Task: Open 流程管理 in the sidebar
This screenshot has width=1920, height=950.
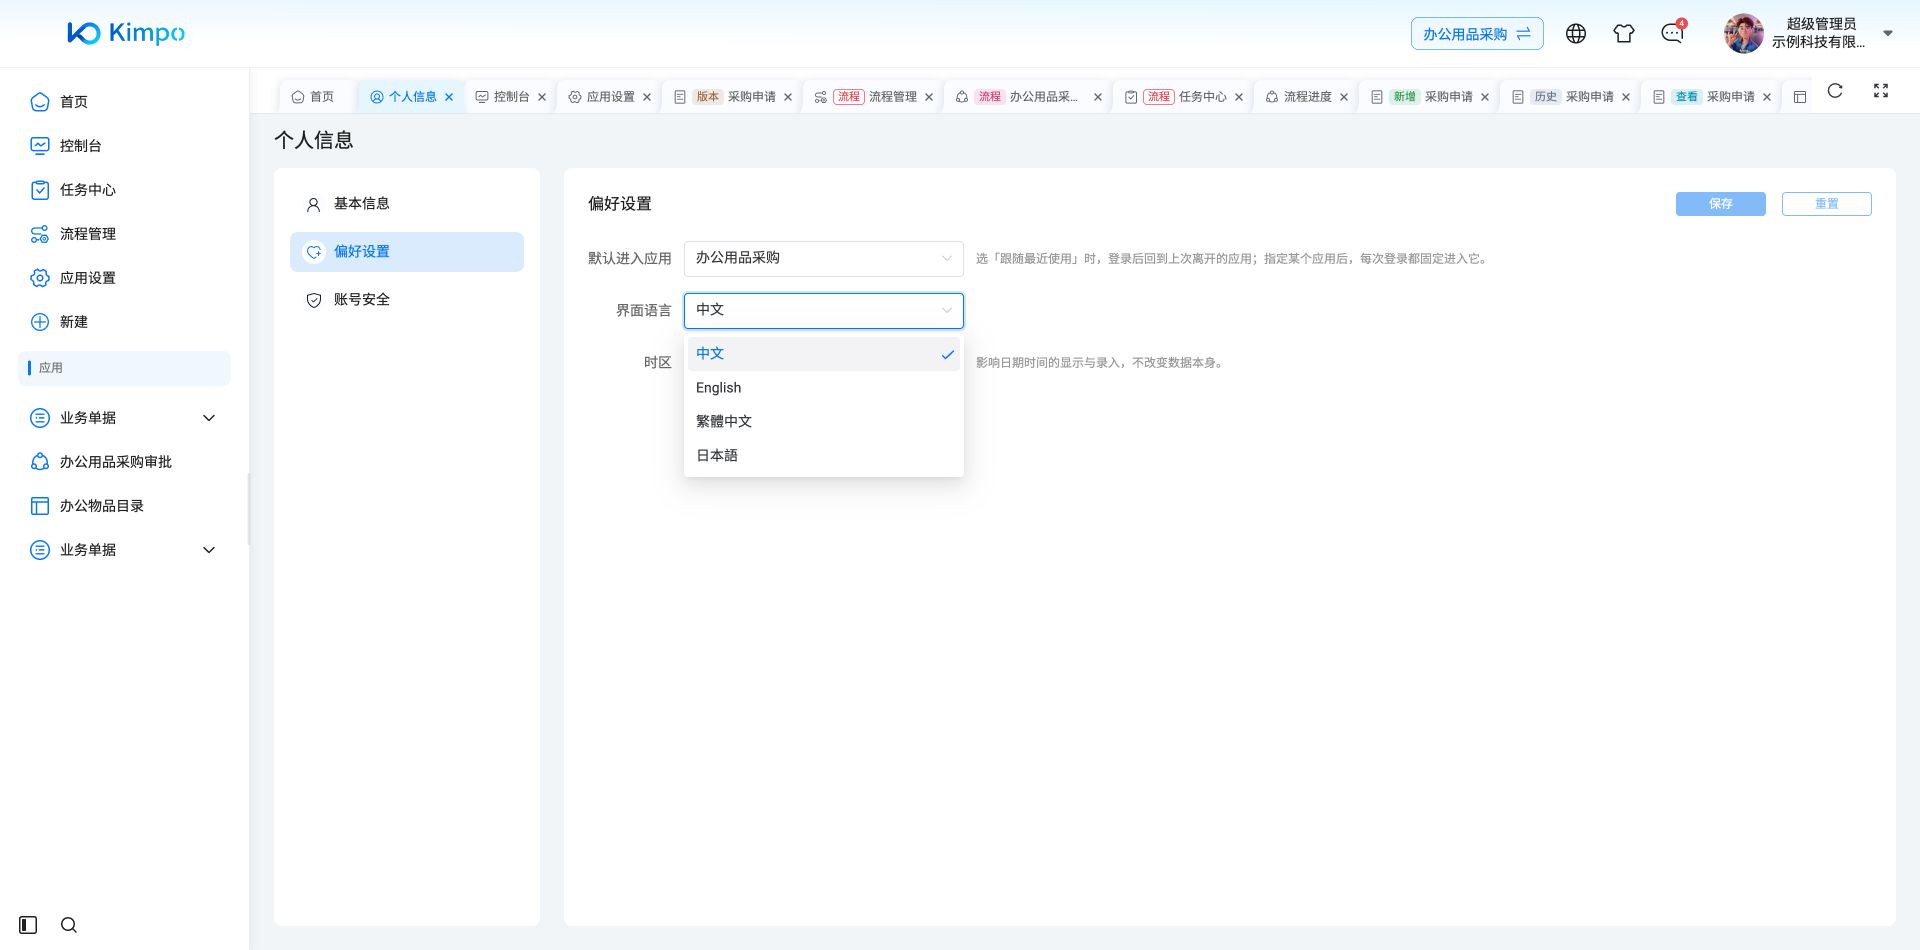Action: tap(124, 234)
